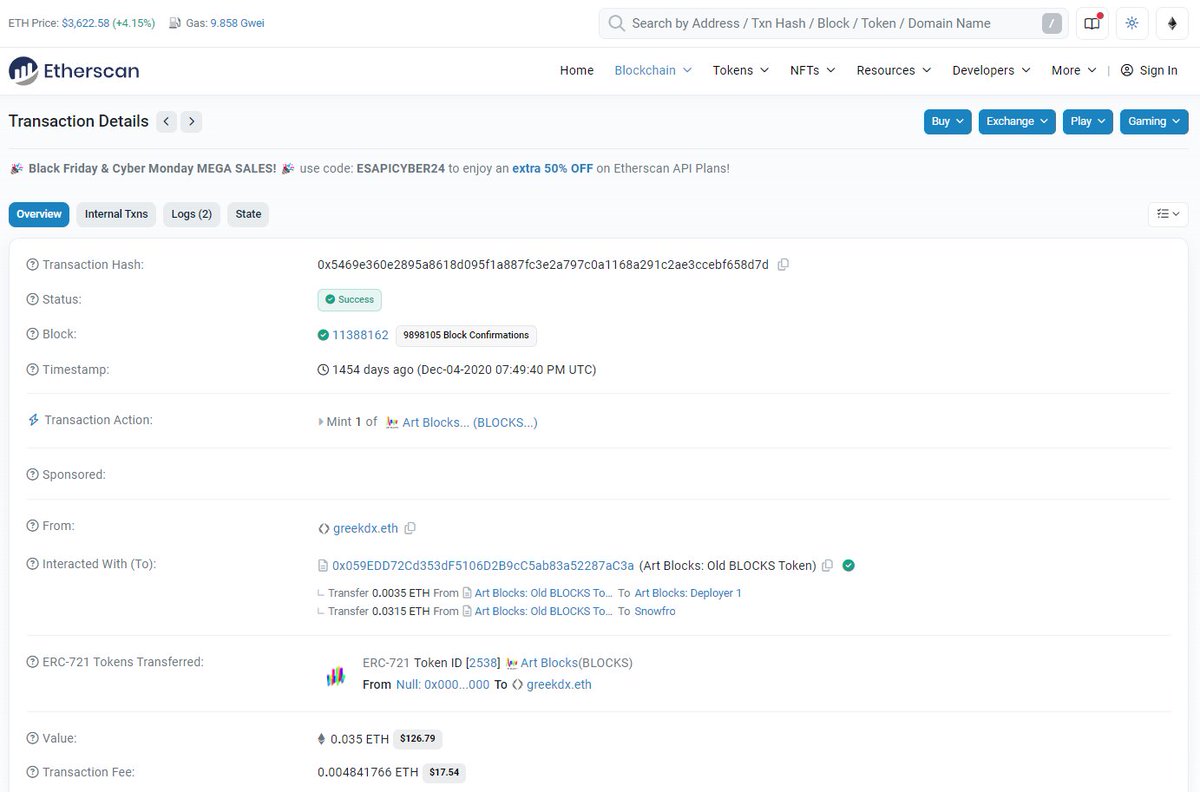The height and width of the screenshot is (792, 1200).
Task: Click help icon next to Block
Action: click(x=33, y=334)
